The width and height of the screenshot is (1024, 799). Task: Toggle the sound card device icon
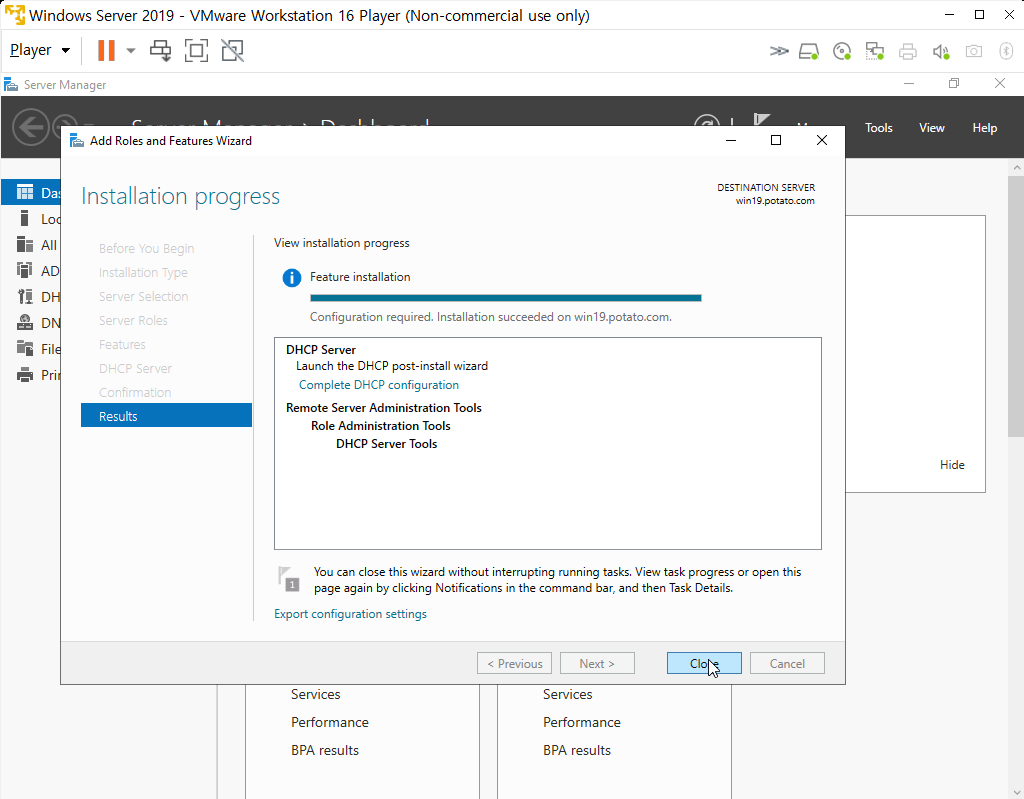click(940, 51)
